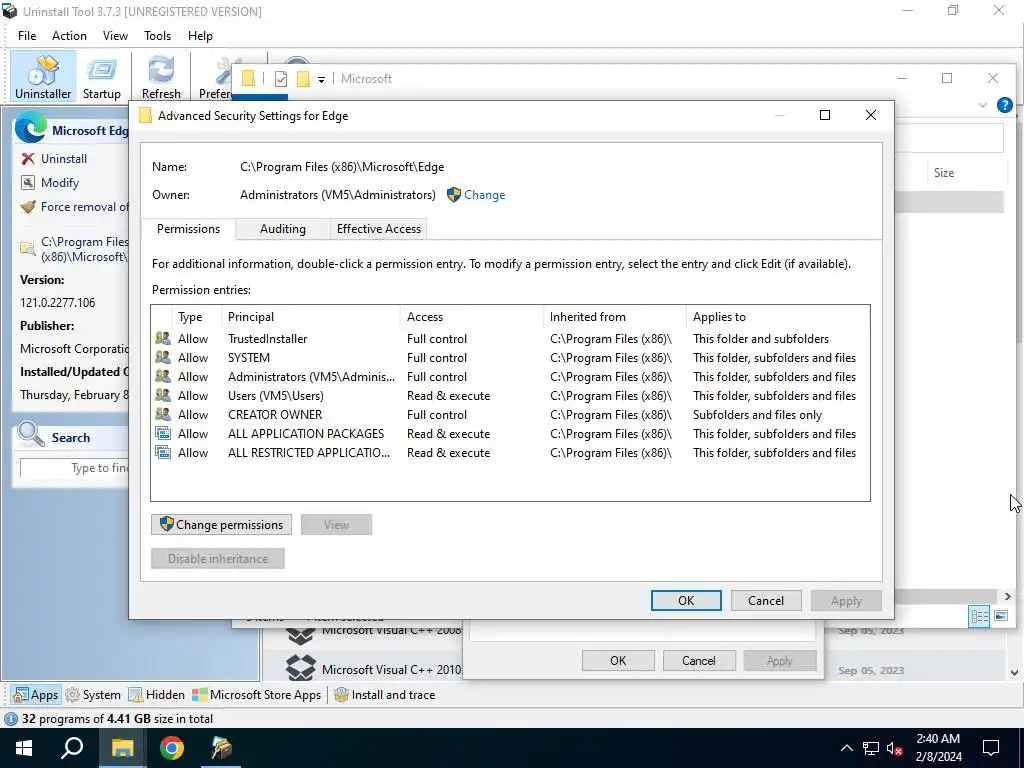Switch to the Effective Access tab

pyautogui.click(x=379, y=229)
